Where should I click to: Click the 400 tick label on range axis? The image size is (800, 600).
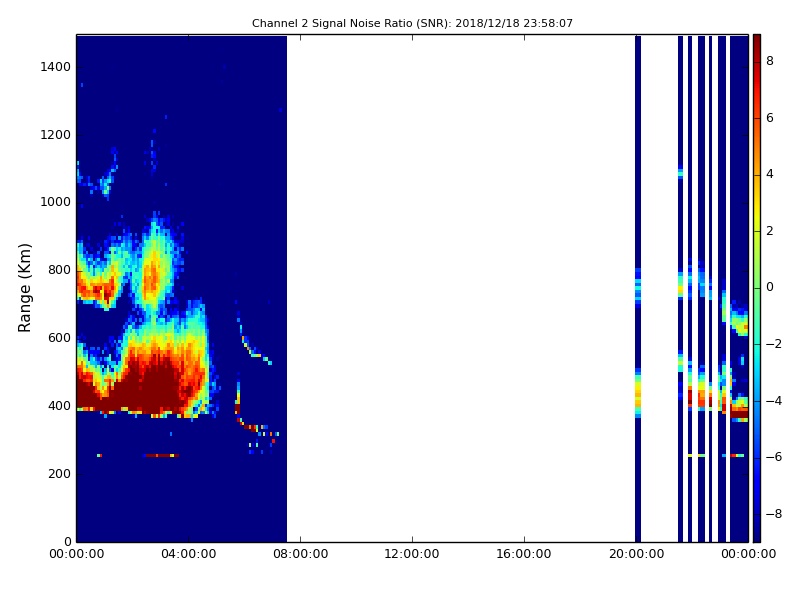pos(60,406)
